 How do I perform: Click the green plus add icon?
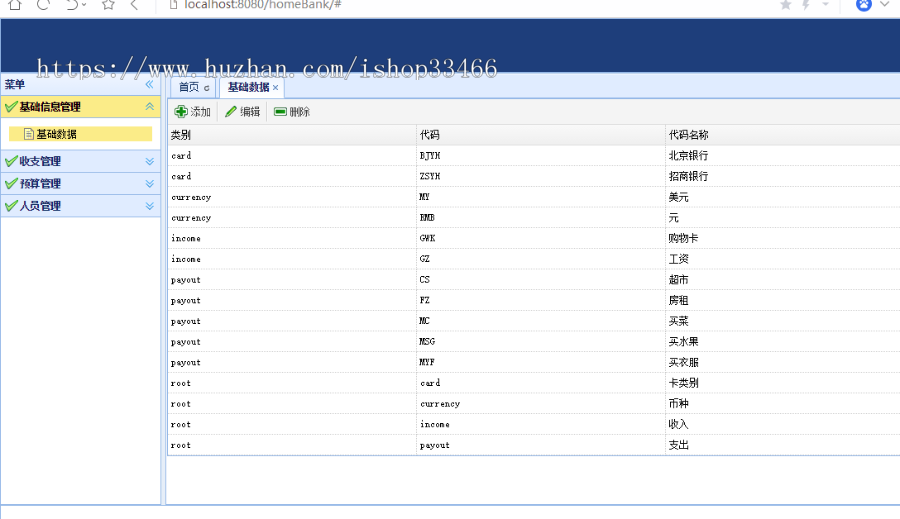point(181,111)
